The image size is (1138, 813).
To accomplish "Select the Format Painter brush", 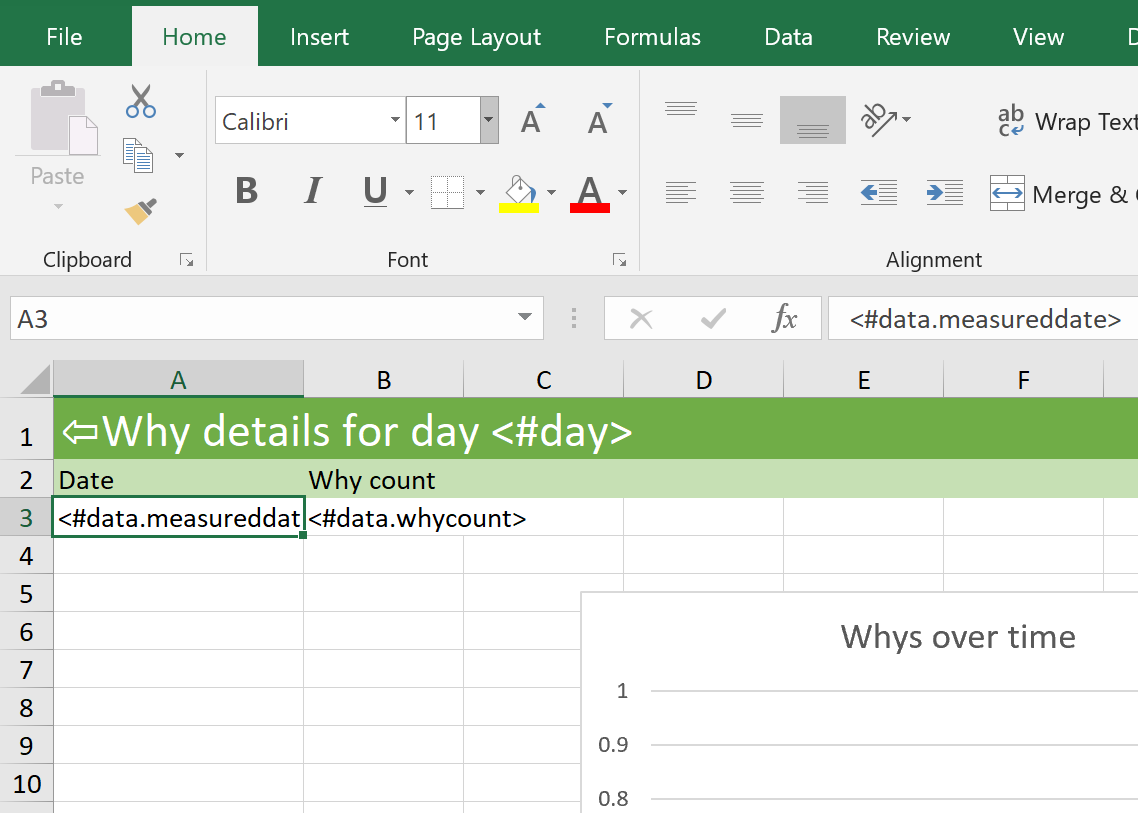I will [x=141, y=211].
